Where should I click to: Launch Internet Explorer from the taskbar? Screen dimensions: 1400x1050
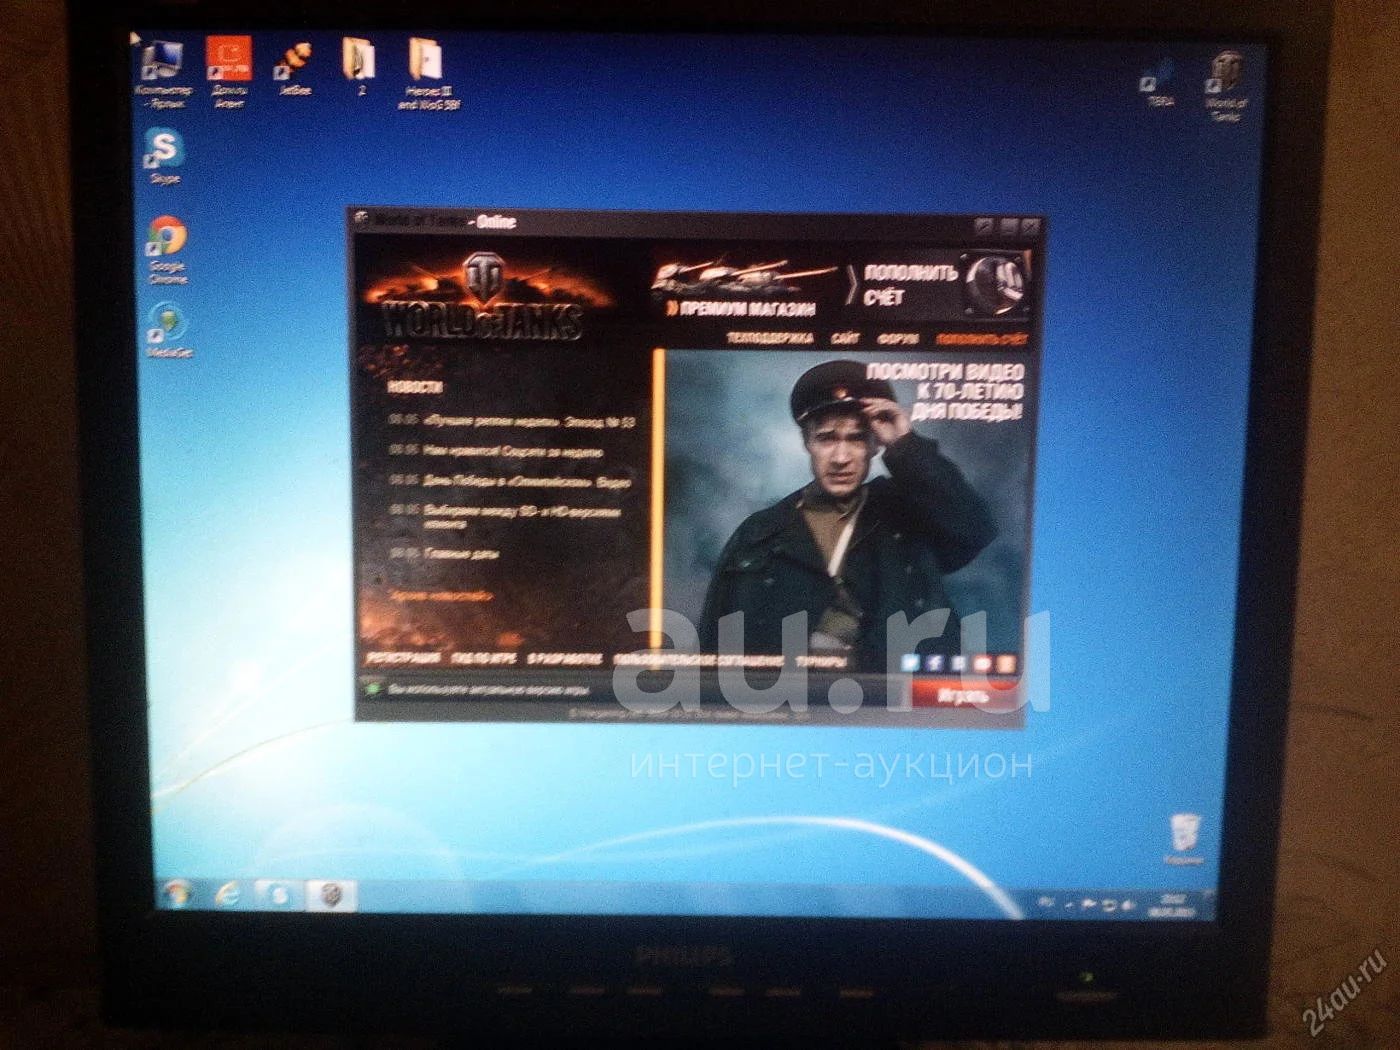229,894
